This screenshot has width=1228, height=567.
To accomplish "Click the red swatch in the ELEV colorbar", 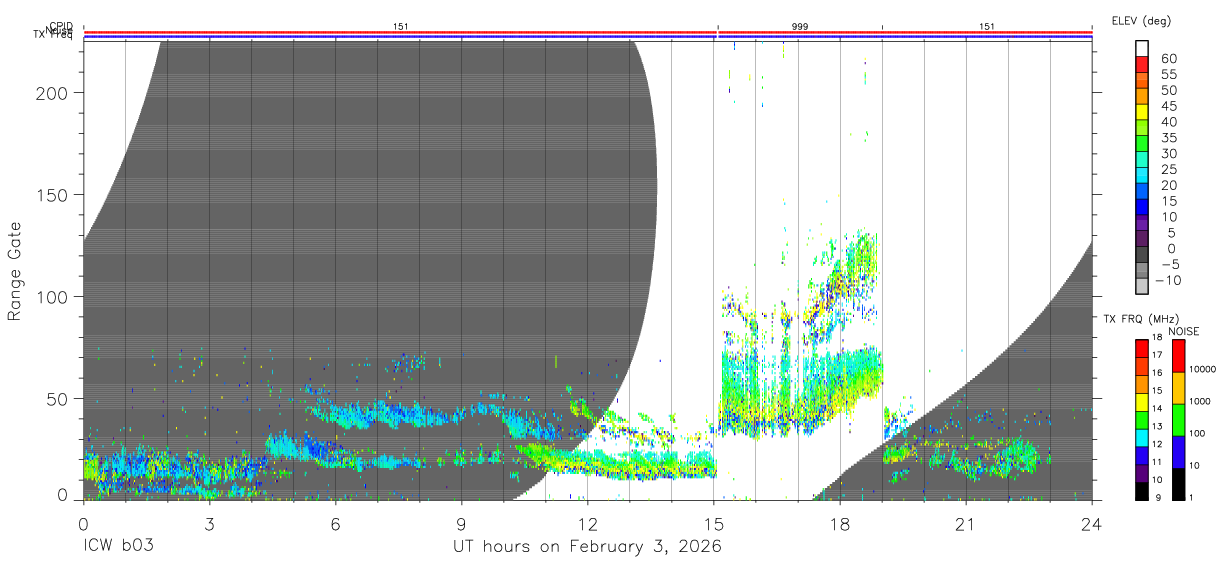I will pos(1142,64).
